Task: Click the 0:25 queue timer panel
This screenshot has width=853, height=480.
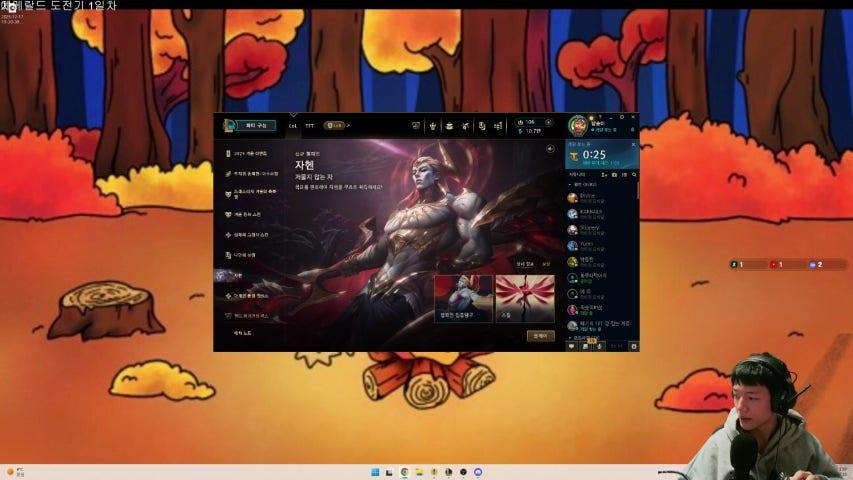Action: 602,155
